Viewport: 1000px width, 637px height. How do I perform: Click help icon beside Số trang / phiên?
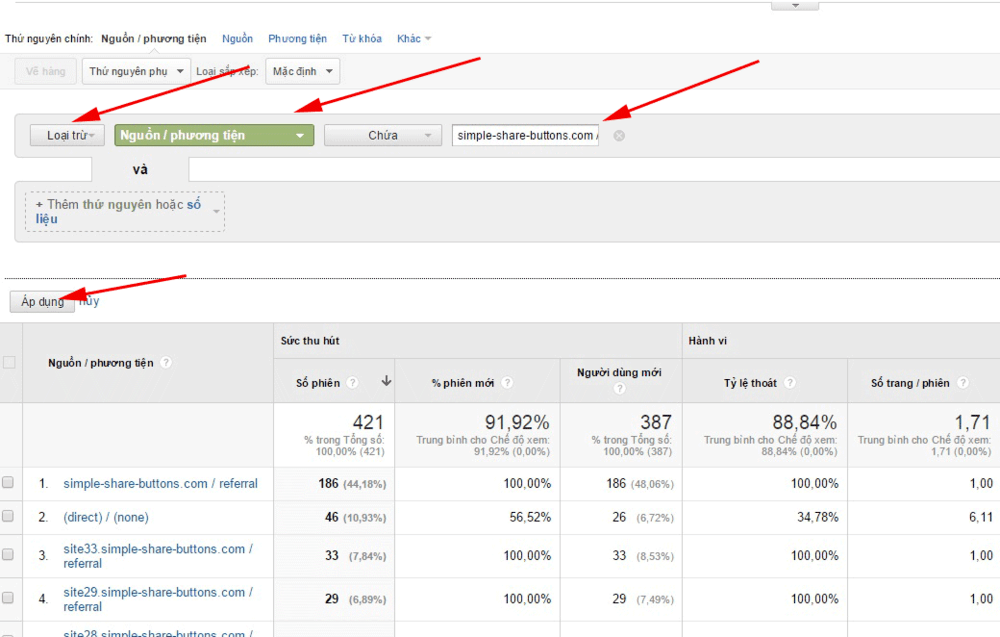(962, 383)
